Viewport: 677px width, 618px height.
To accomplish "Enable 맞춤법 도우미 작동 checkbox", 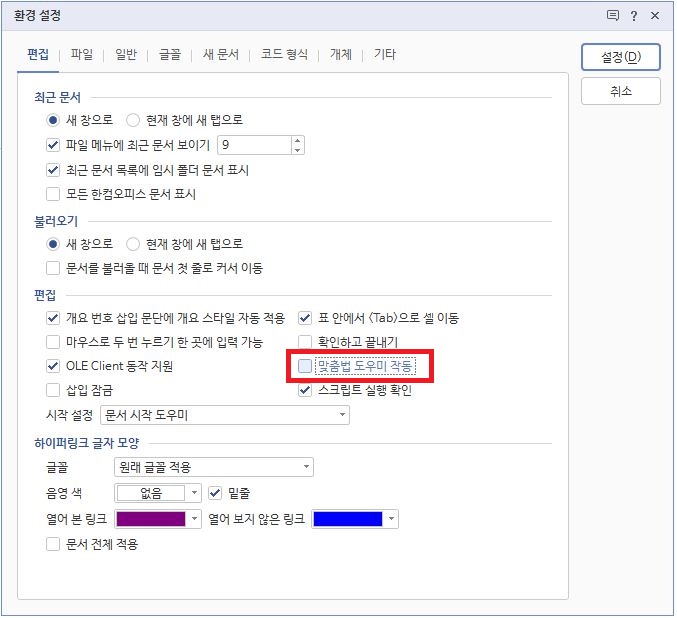I will click(x=305, y=366).
